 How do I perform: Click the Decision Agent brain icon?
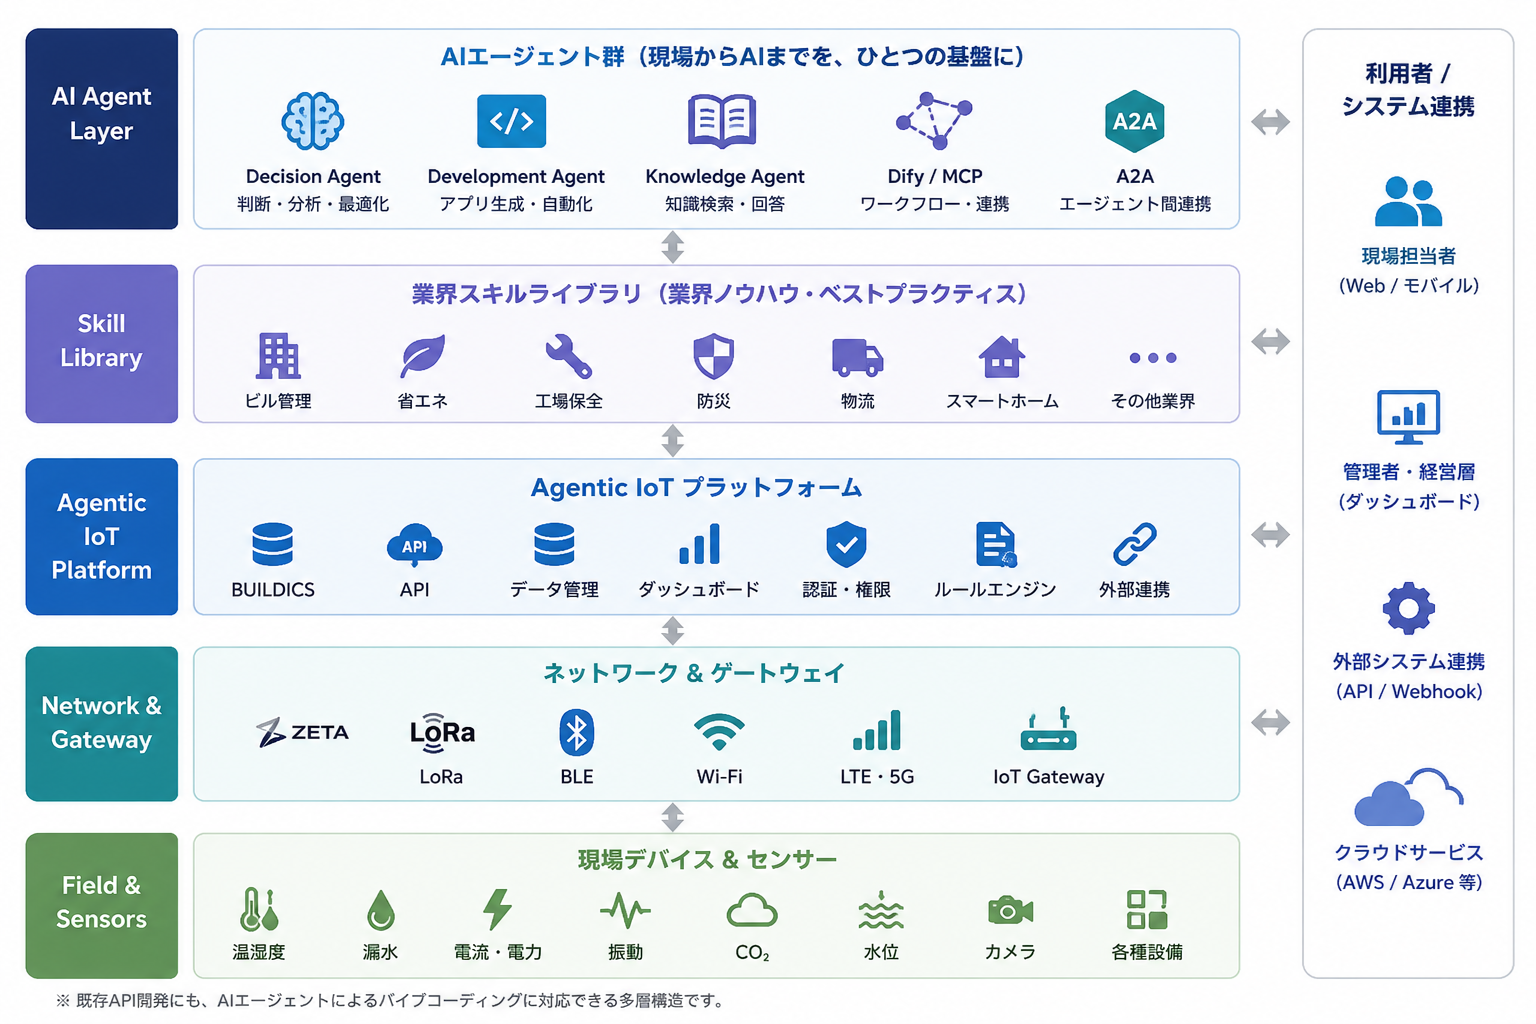(313, 121)
